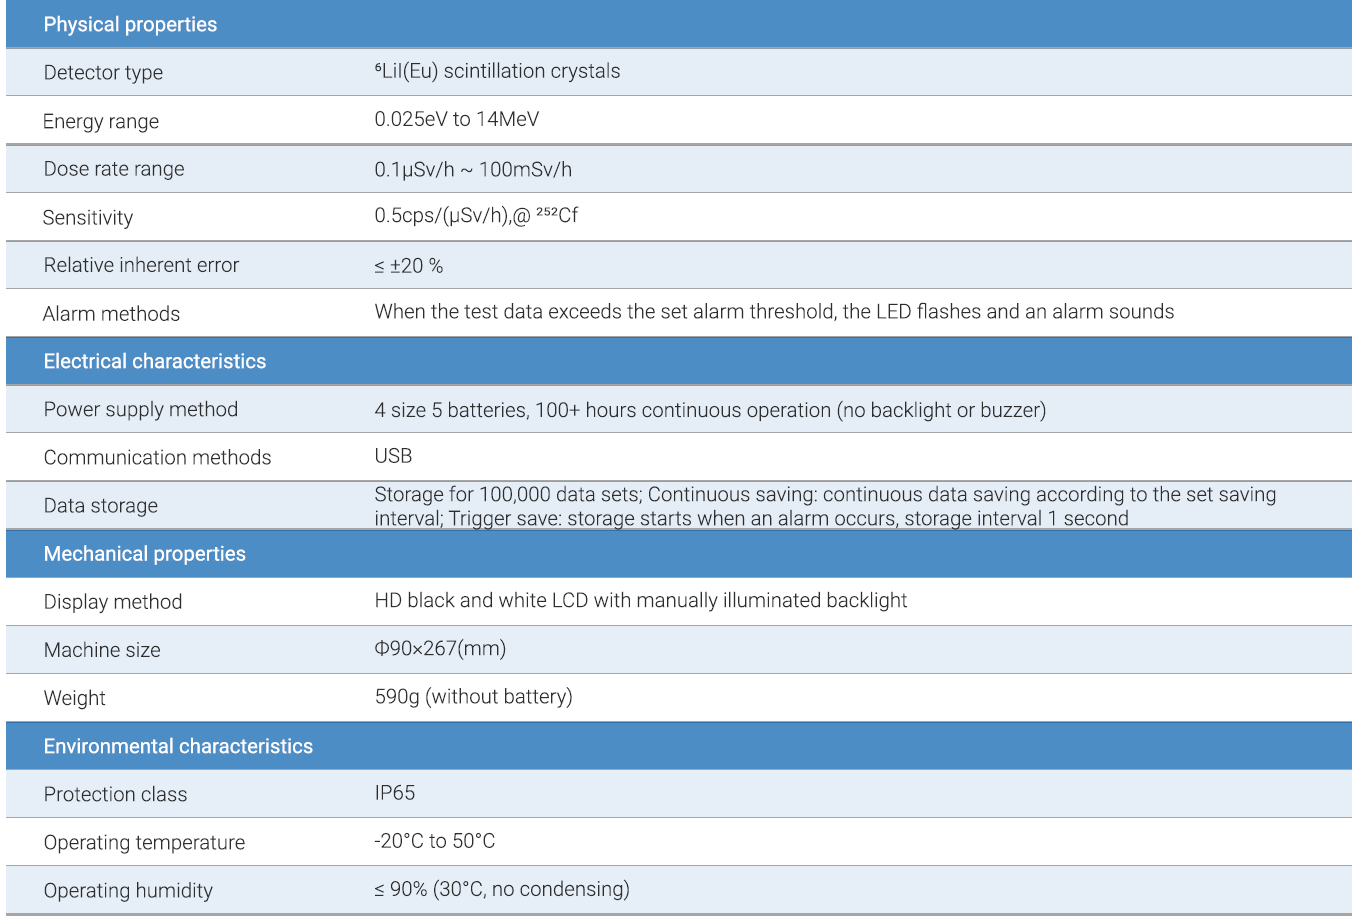The height and width of the screenshot is (921, 1363).
Task: Click the Environmental characteristics section header
Action: coord(178,747)
